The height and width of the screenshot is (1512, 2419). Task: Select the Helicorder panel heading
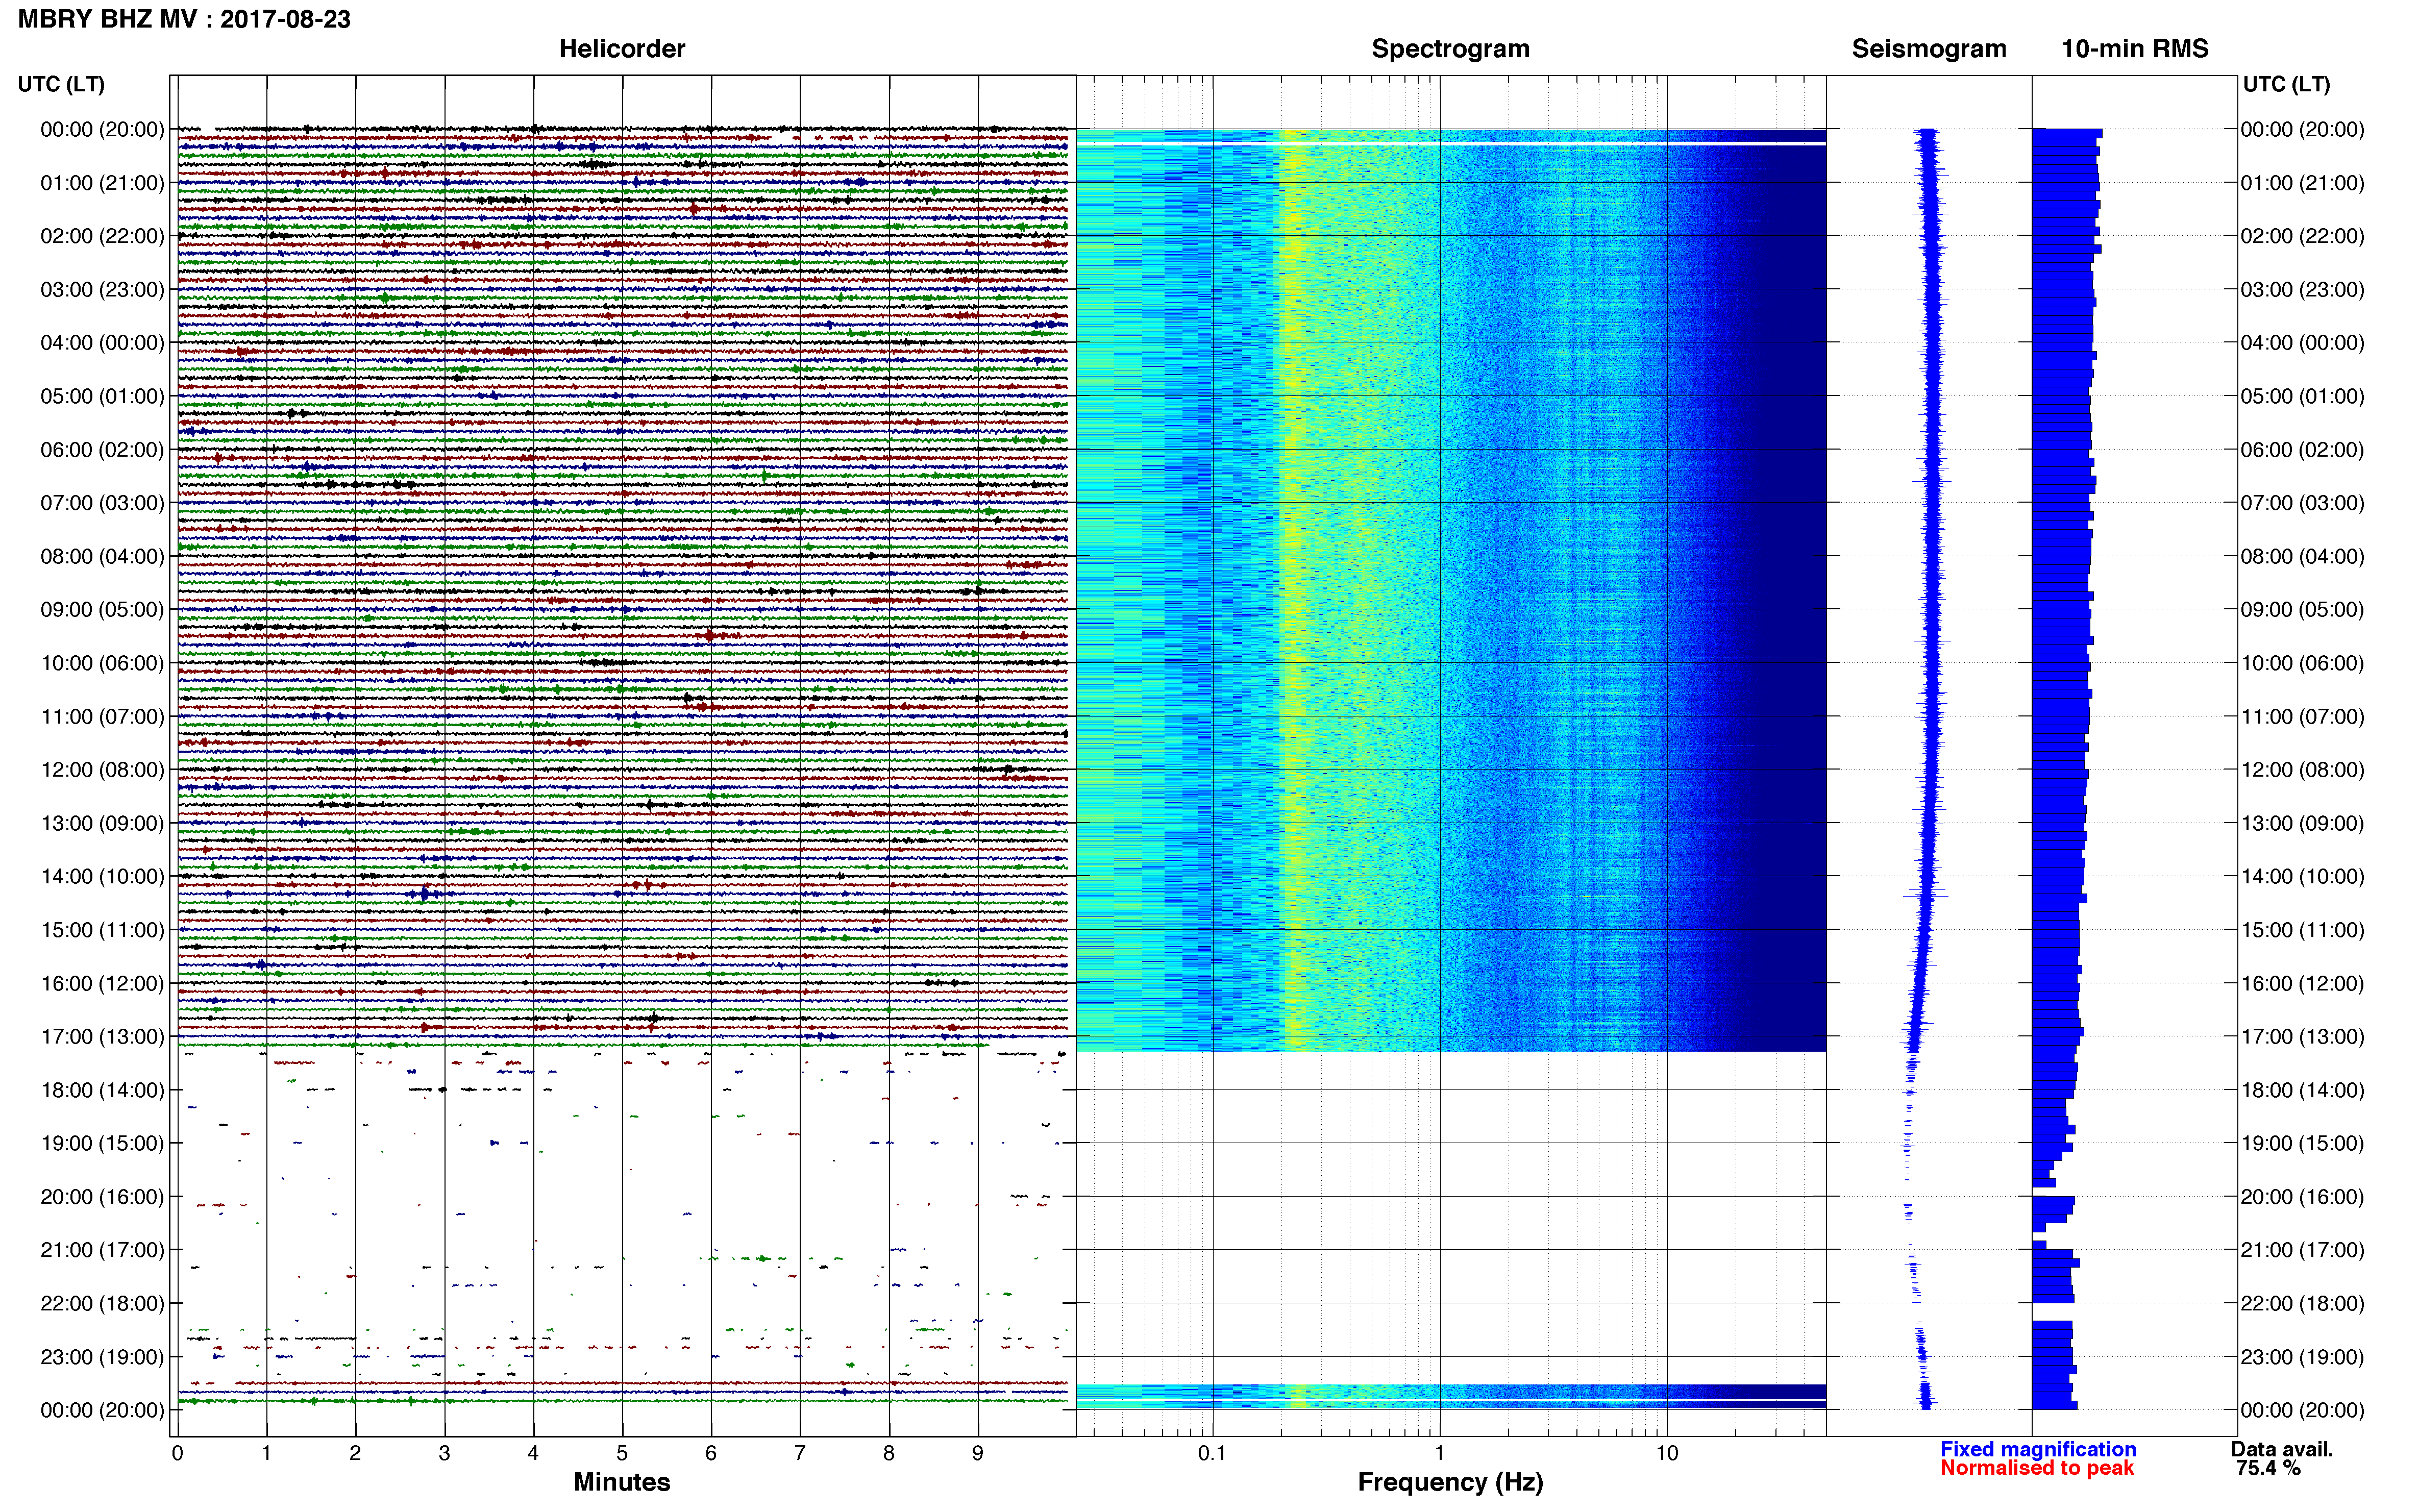(622, 49)
